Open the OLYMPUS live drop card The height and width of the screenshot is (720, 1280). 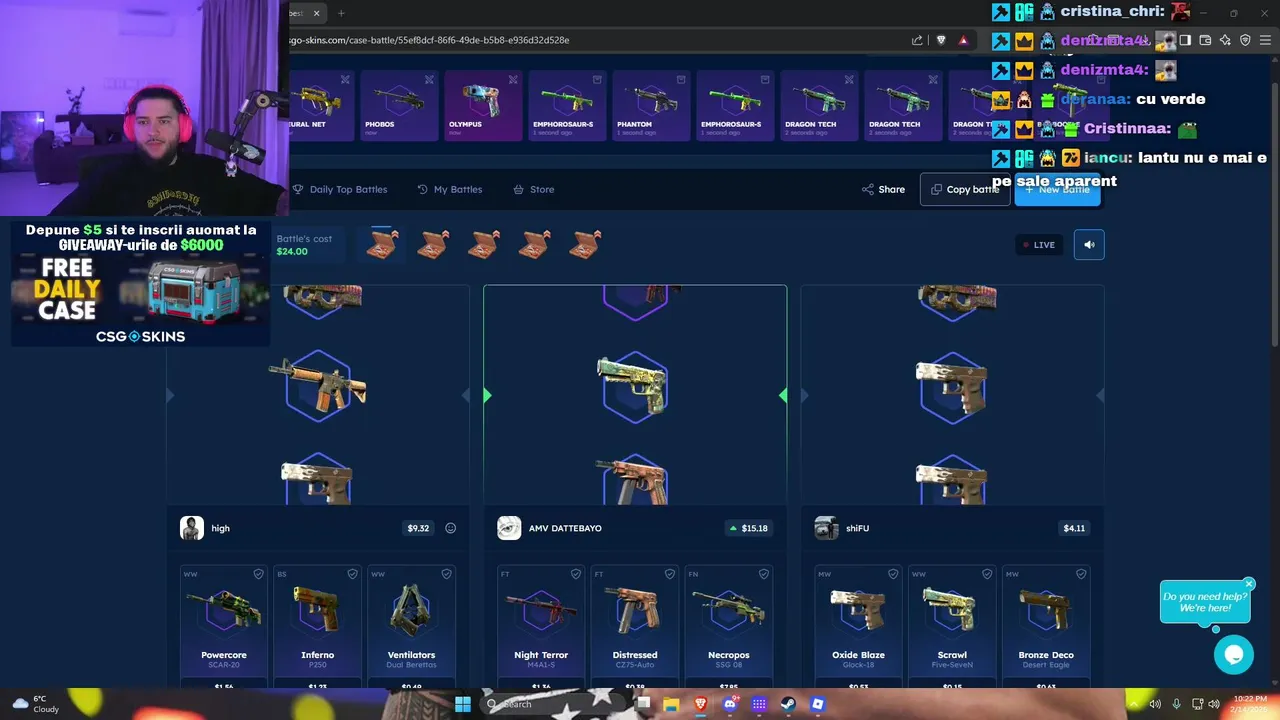[x=483, y=105]
